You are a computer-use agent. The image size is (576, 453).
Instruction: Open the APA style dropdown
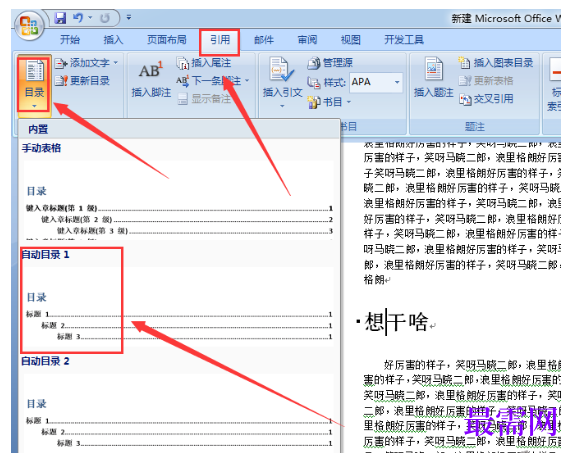click(x=397, y=82)
